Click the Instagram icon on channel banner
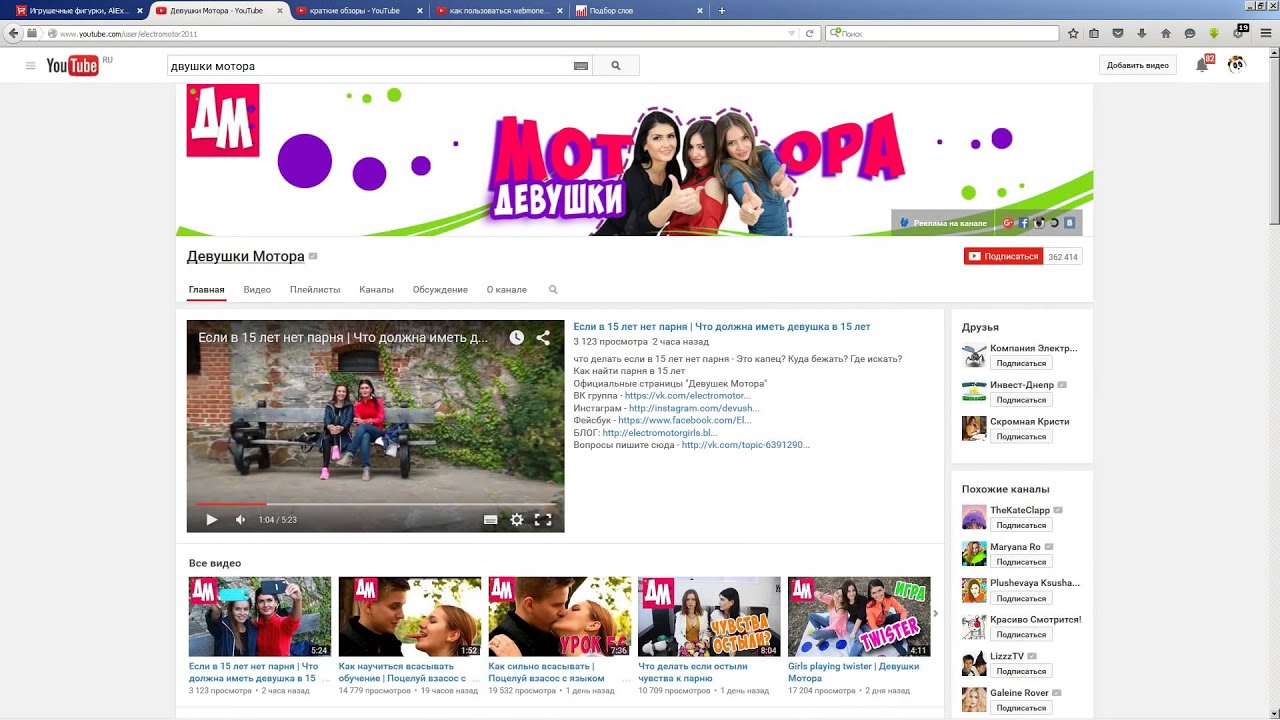This screenshot has width=1280, height=720. click(x=1039, y=223)
